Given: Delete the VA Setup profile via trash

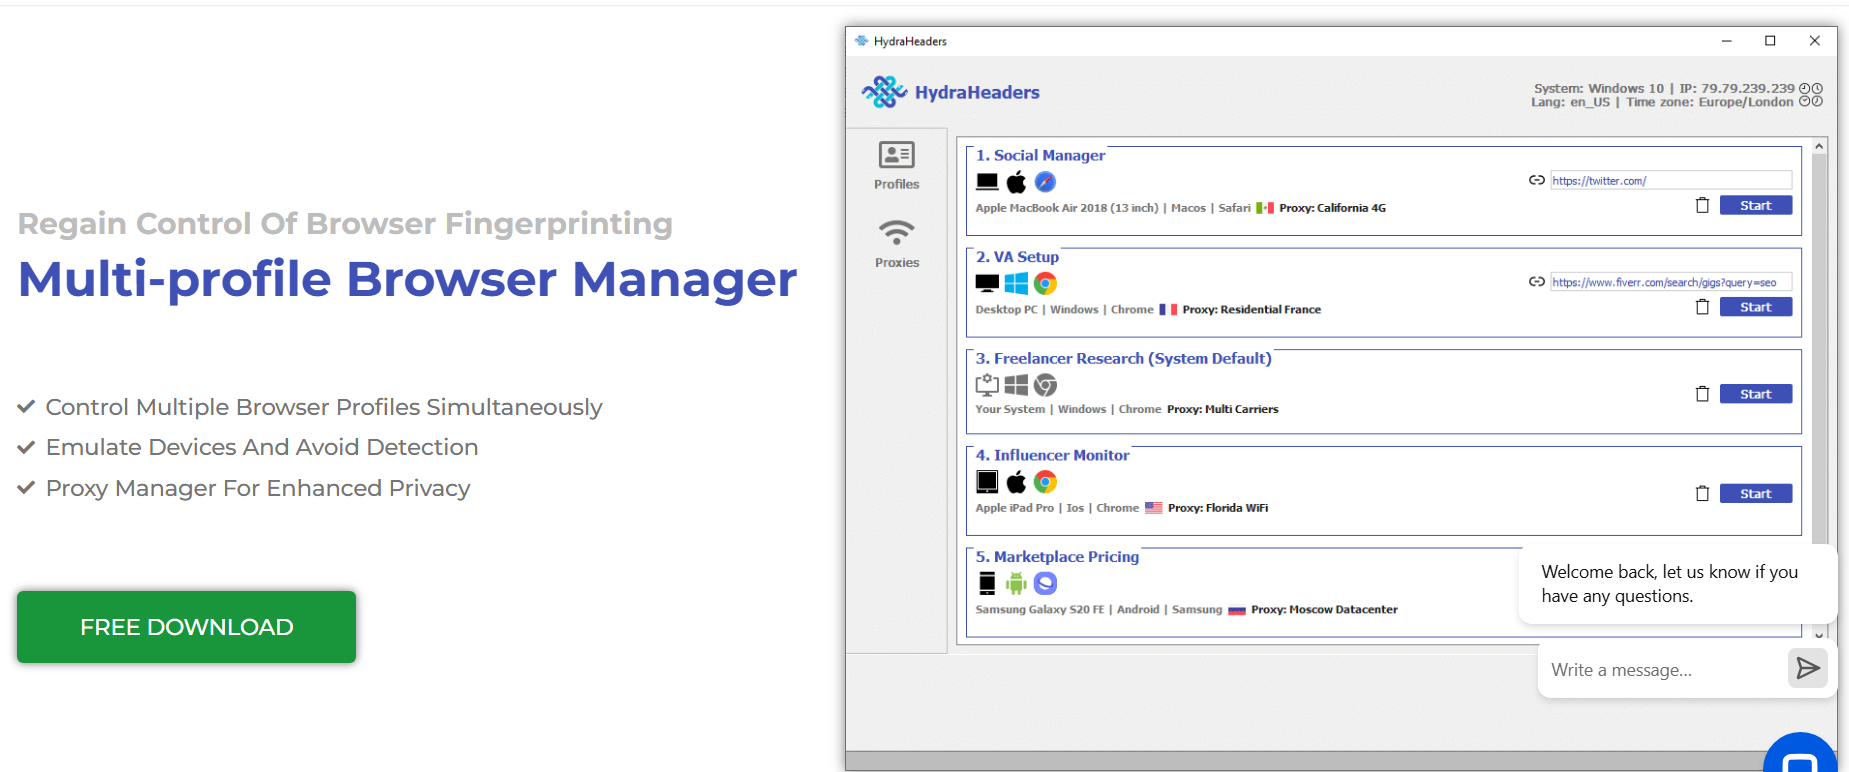Looking at the screenshot, I should 1702,307.
